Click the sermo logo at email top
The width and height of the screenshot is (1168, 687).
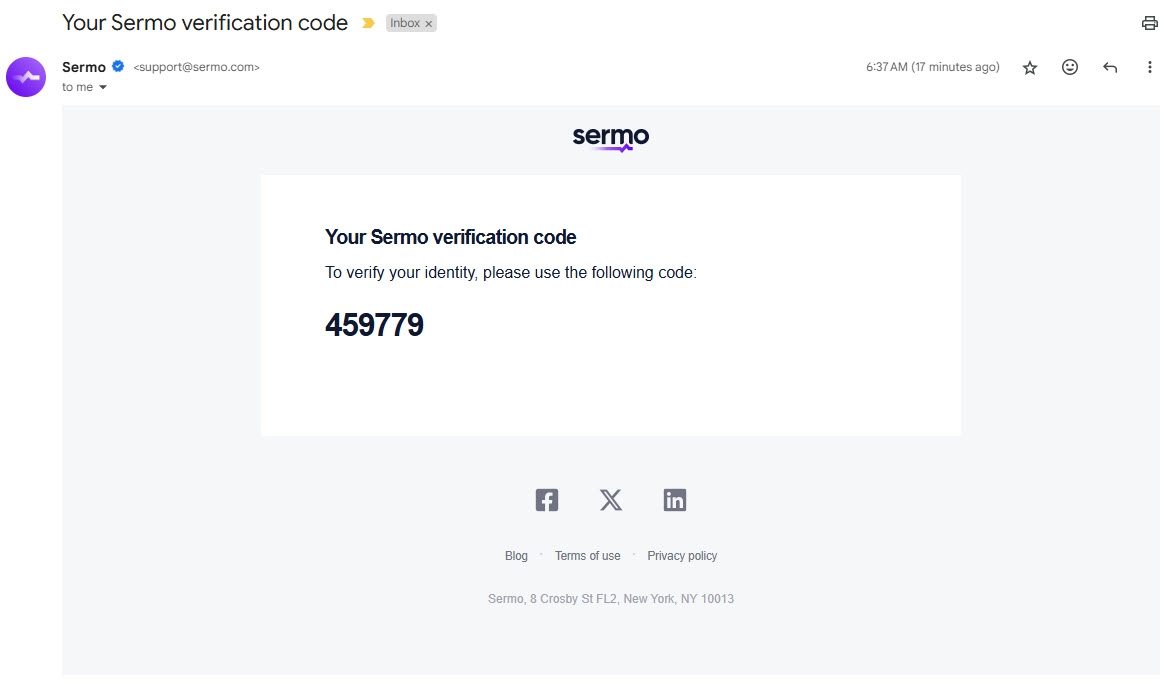coord(611,138)
